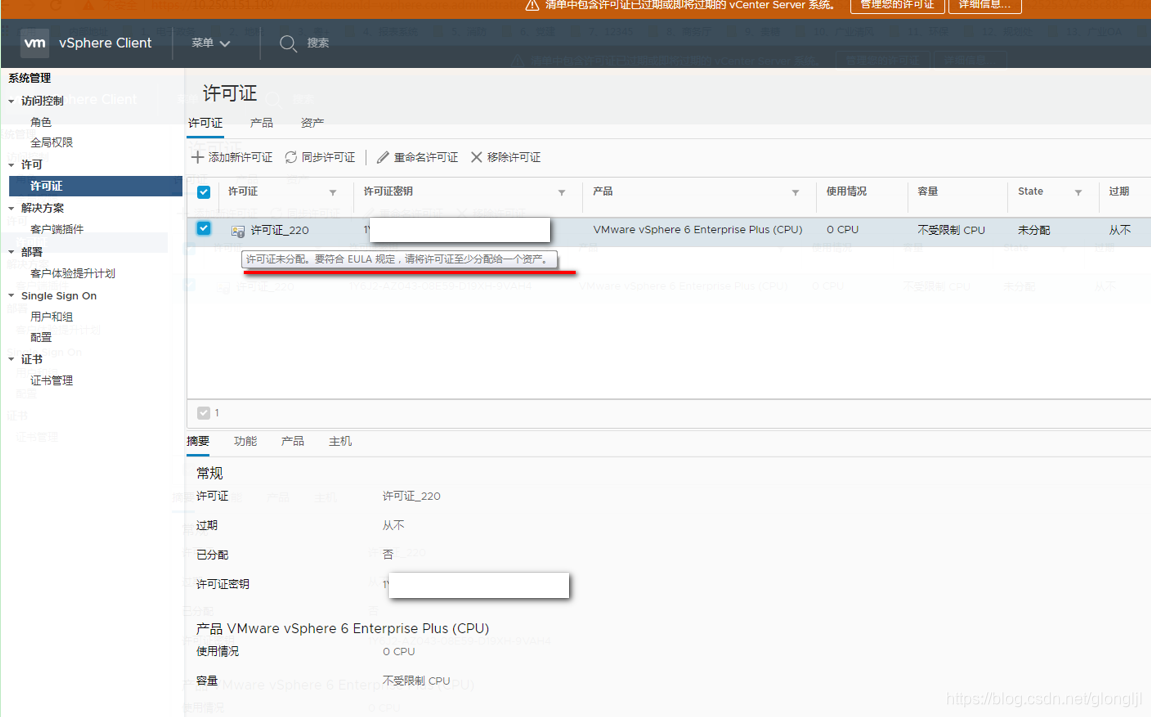Click the selected count checkbox in the table footer
Screen dimensions: 1151x717
coord(204,413)
